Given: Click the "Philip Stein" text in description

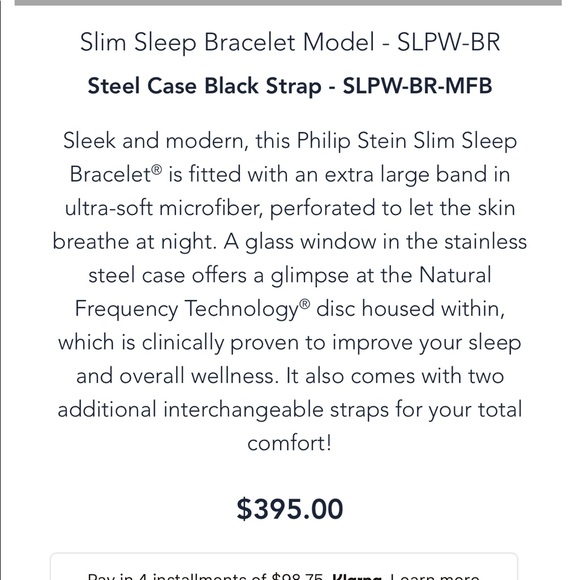Looking at the screenshot, I should pos(352,141).
